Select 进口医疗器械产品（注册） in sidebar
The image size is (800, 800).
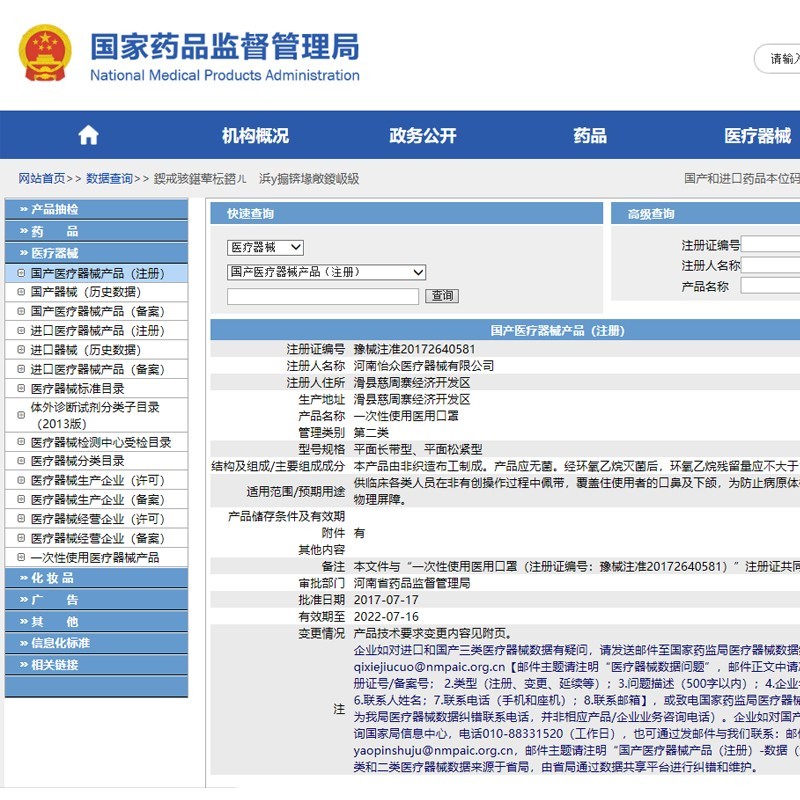point(97,331)
